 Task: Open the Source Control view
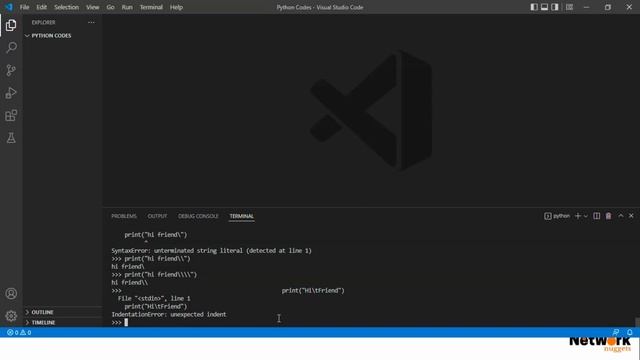(11, 70)
